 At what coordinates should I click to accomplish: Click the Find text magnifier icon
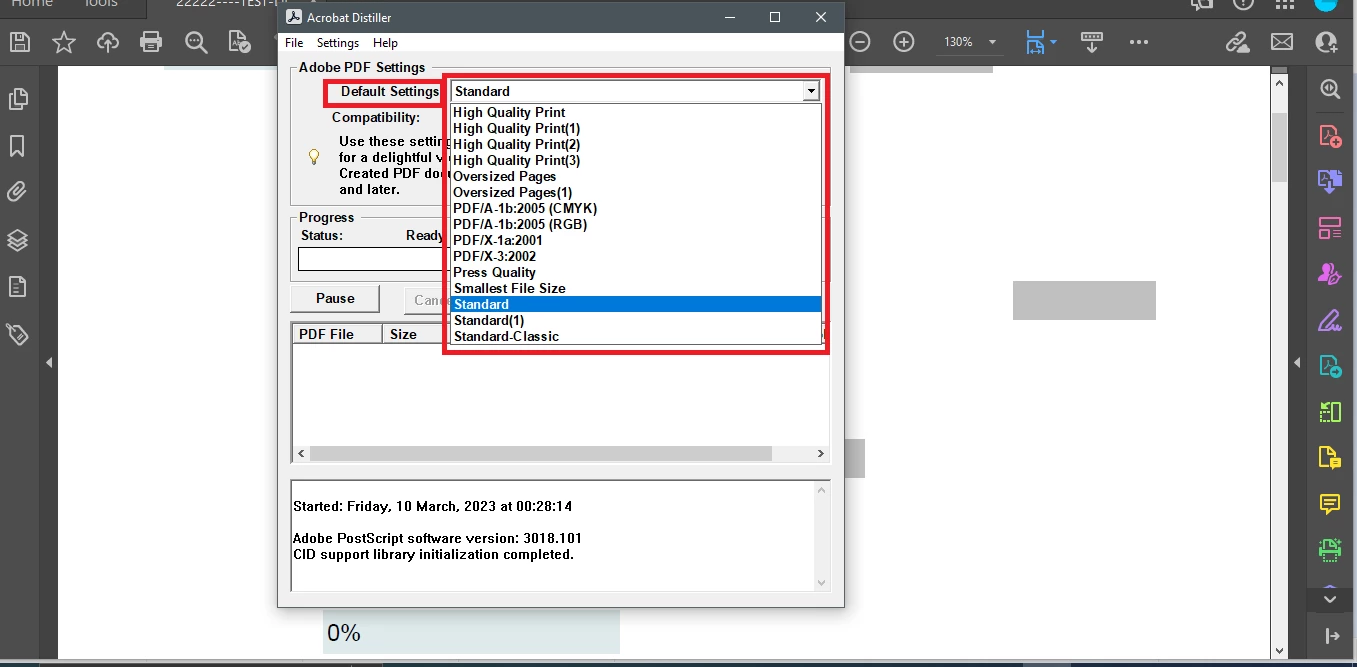[196, 42]
